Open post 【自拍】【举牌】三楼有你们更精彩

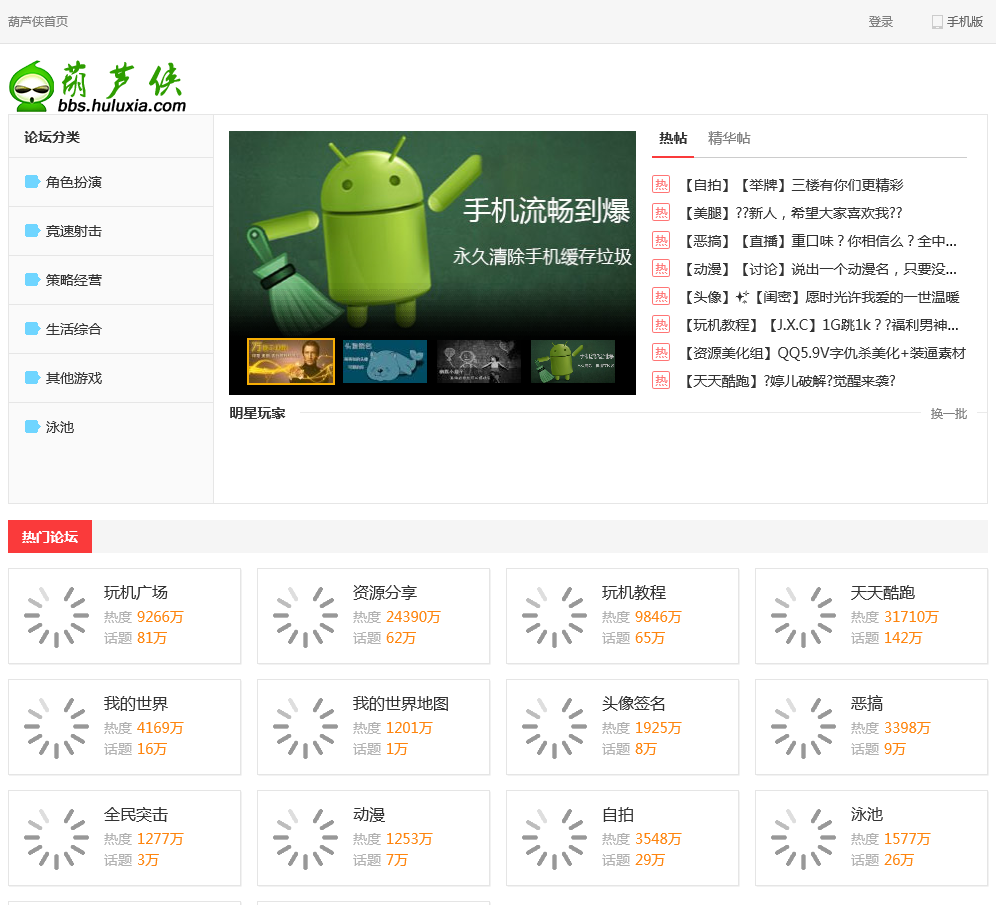[793, 185]
